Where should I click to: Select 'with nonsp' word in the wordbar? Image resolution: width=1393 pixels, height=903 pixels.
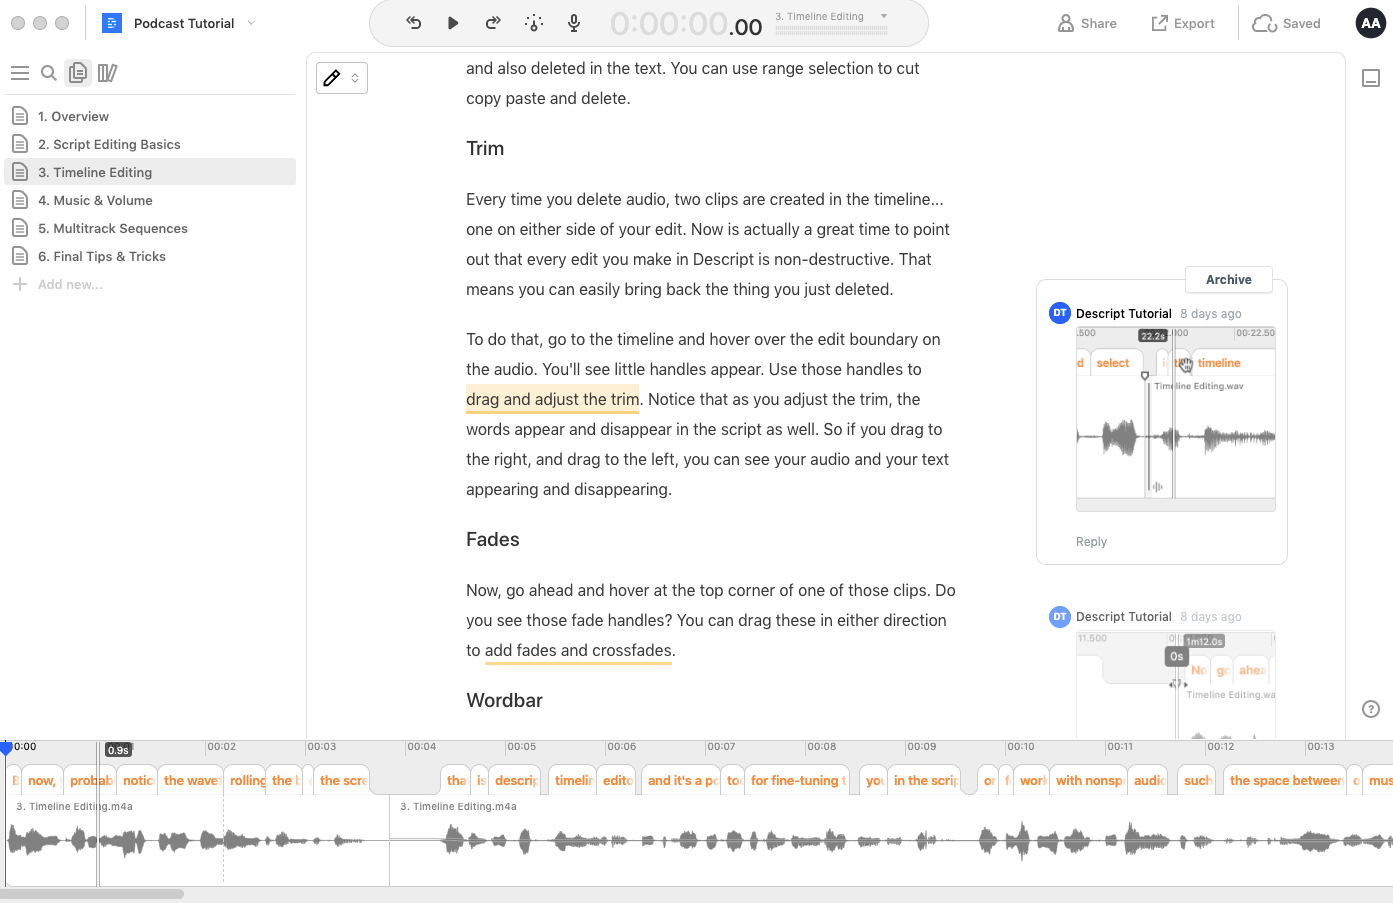click(1090, 780)
